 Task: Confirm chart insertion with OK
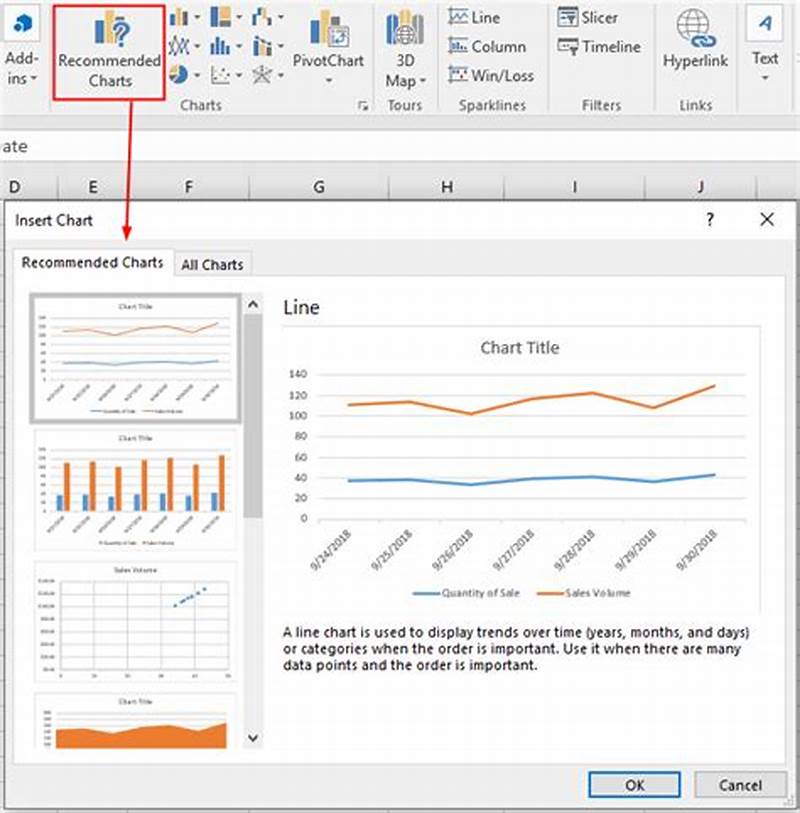click(634, 785)
